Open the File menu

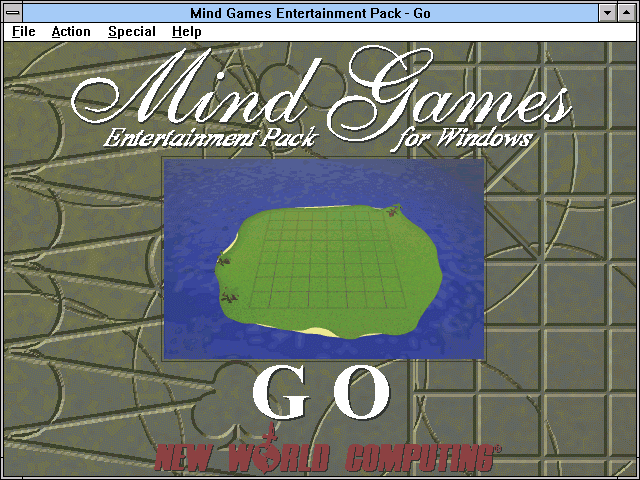tap(24, 32)
